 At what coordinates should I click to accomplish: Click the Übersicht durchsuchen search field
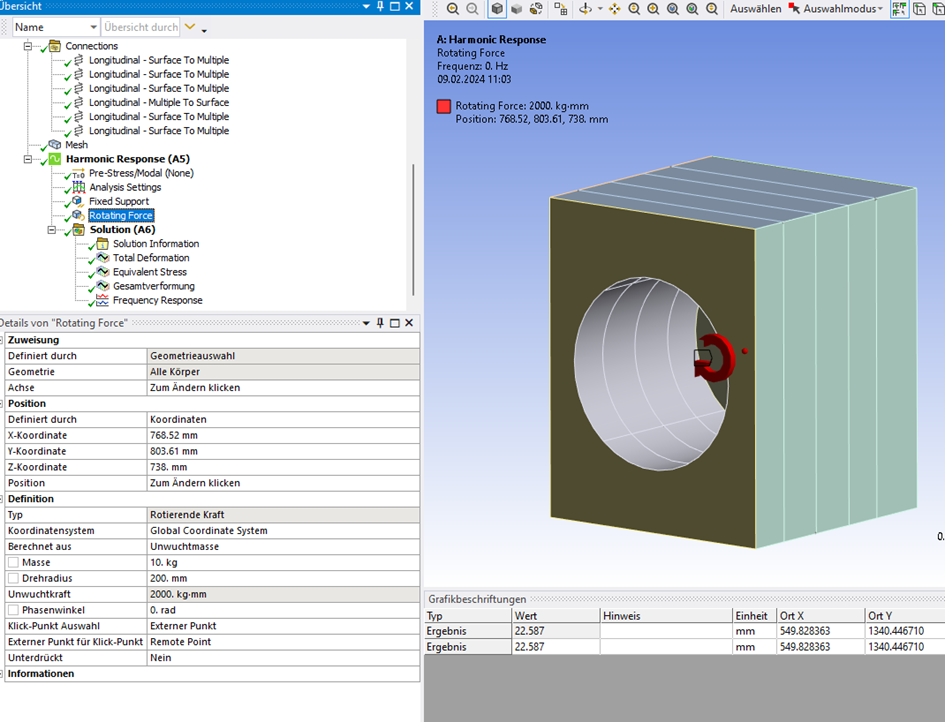click(x=140, y=27)
